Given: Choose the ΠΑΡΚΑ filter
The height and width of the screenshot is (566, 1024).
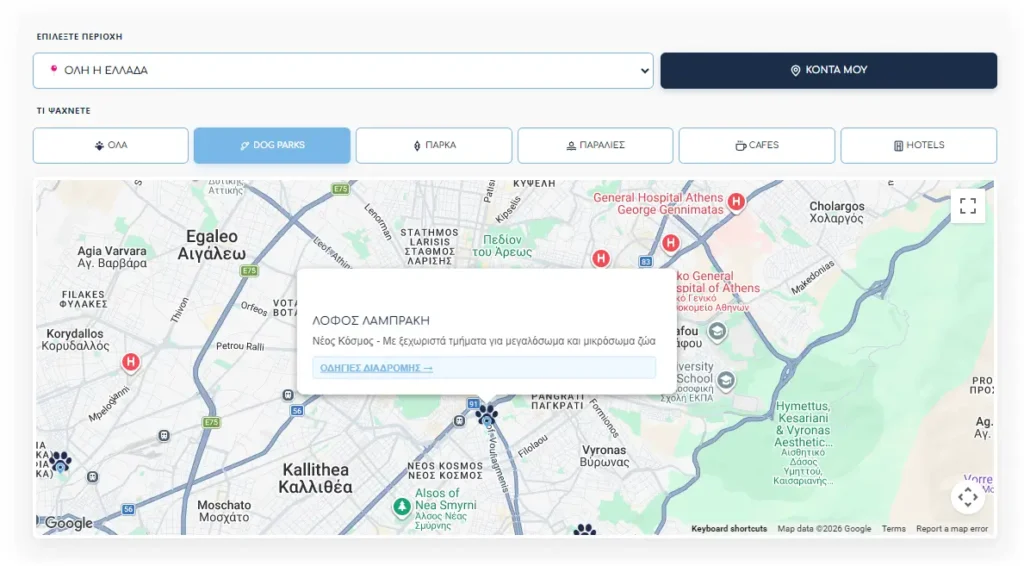Looking at the screenshot, I should coord(434,146).
